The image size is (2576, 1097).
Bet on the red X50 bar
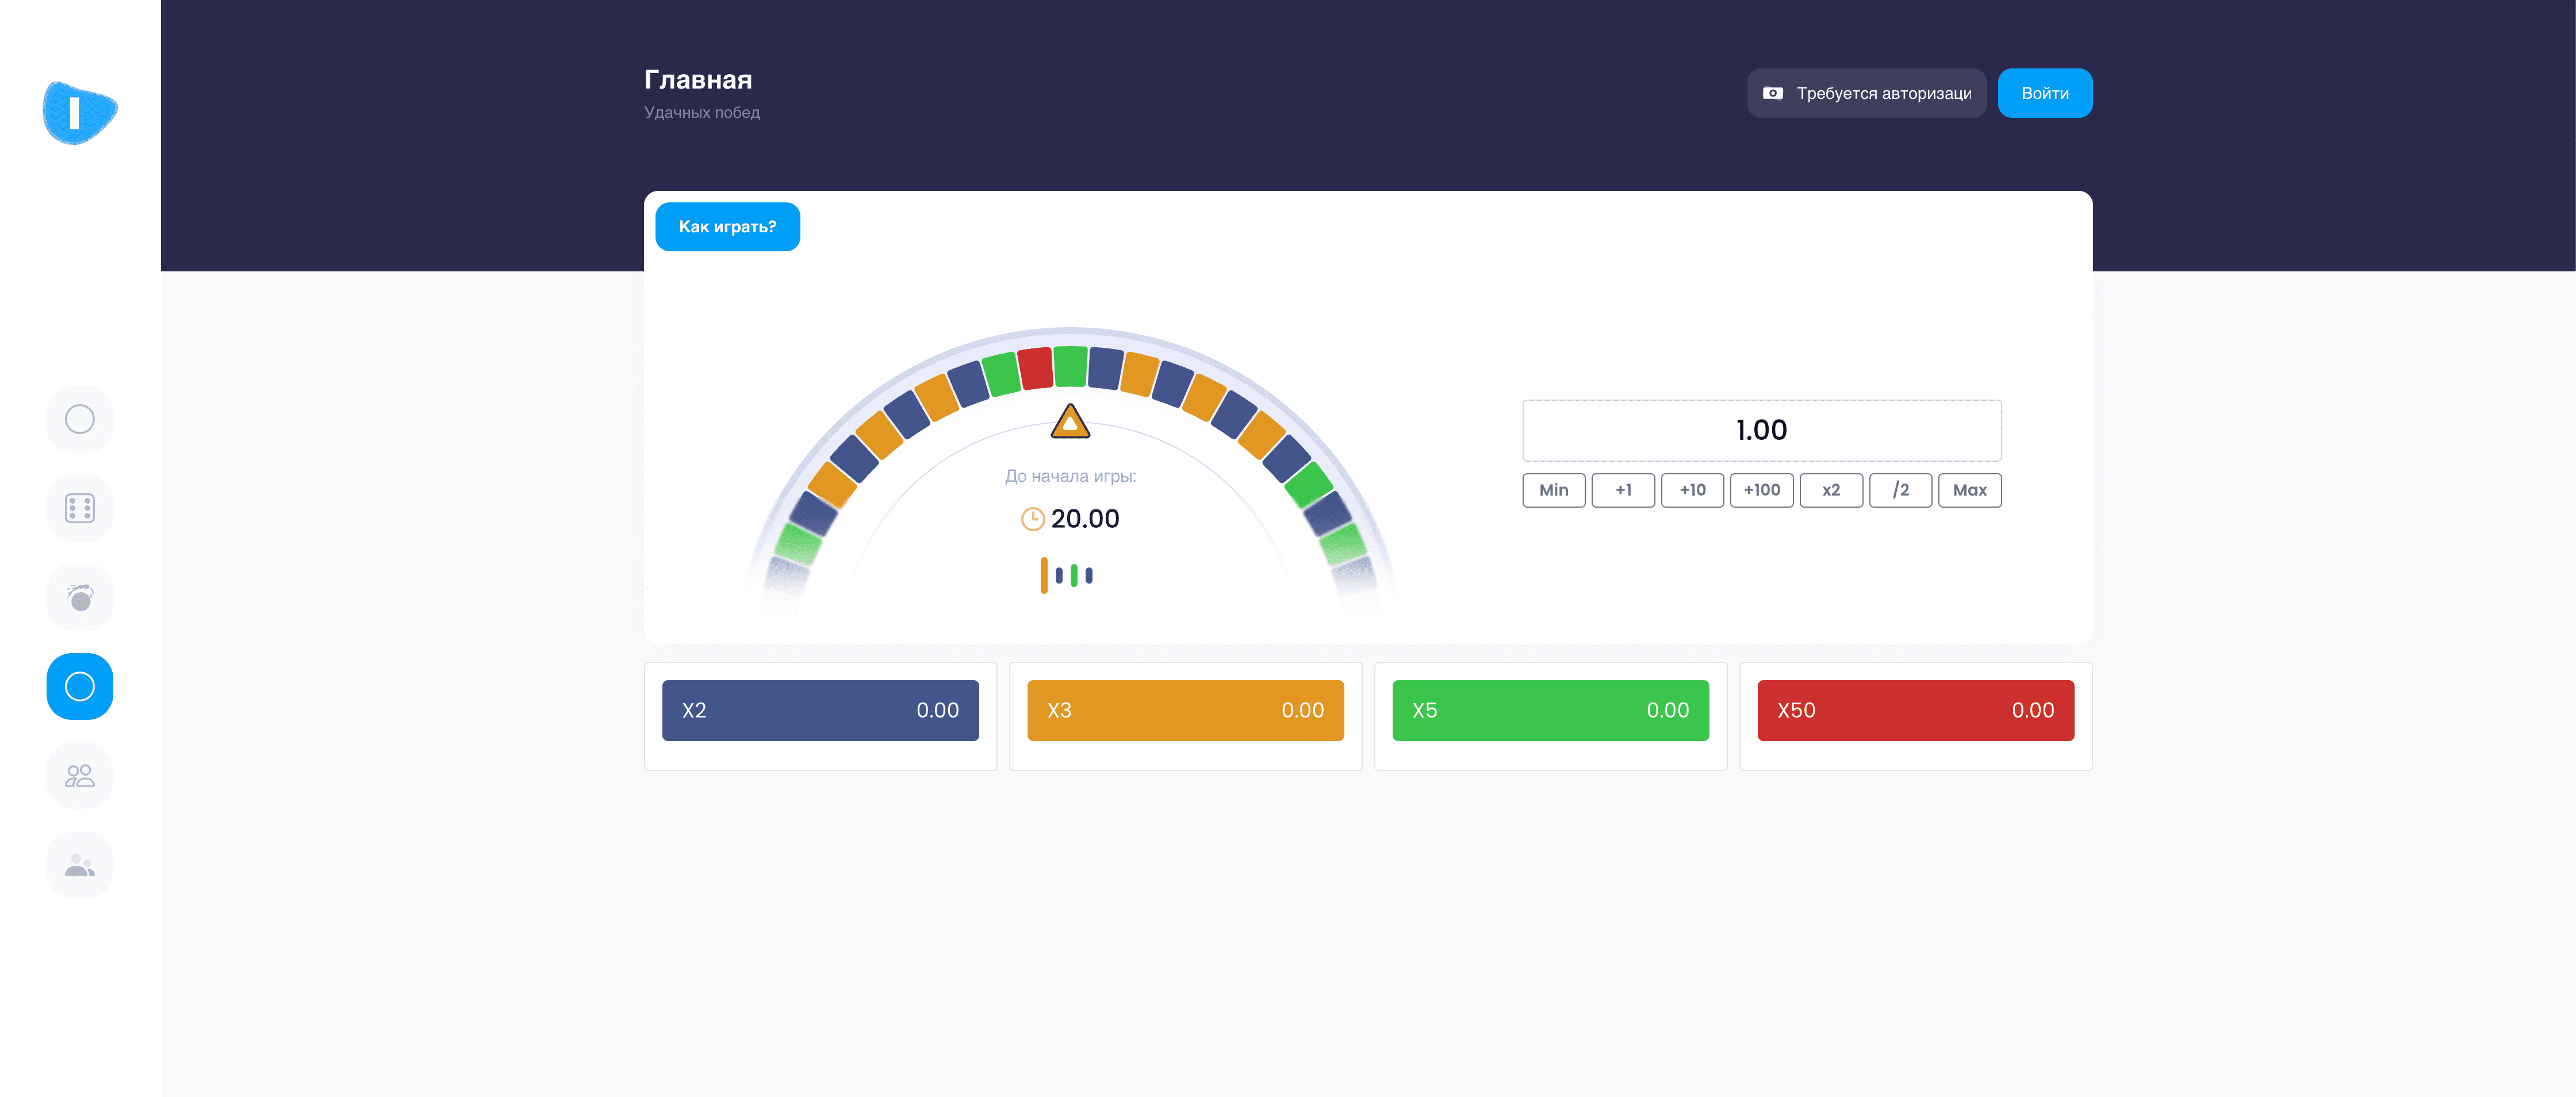(1915, 710)
